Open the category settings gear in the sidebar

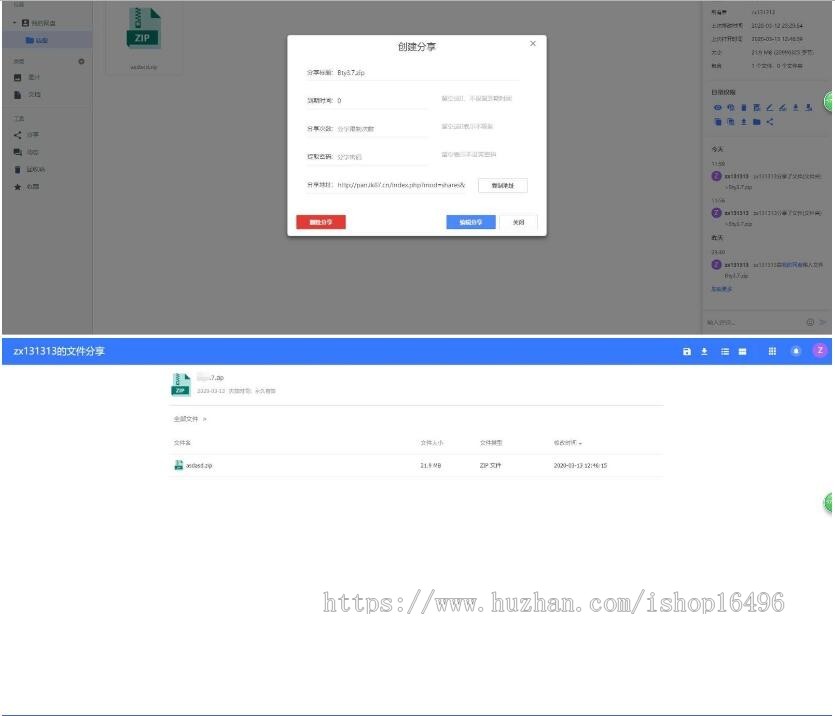(81, 61)
